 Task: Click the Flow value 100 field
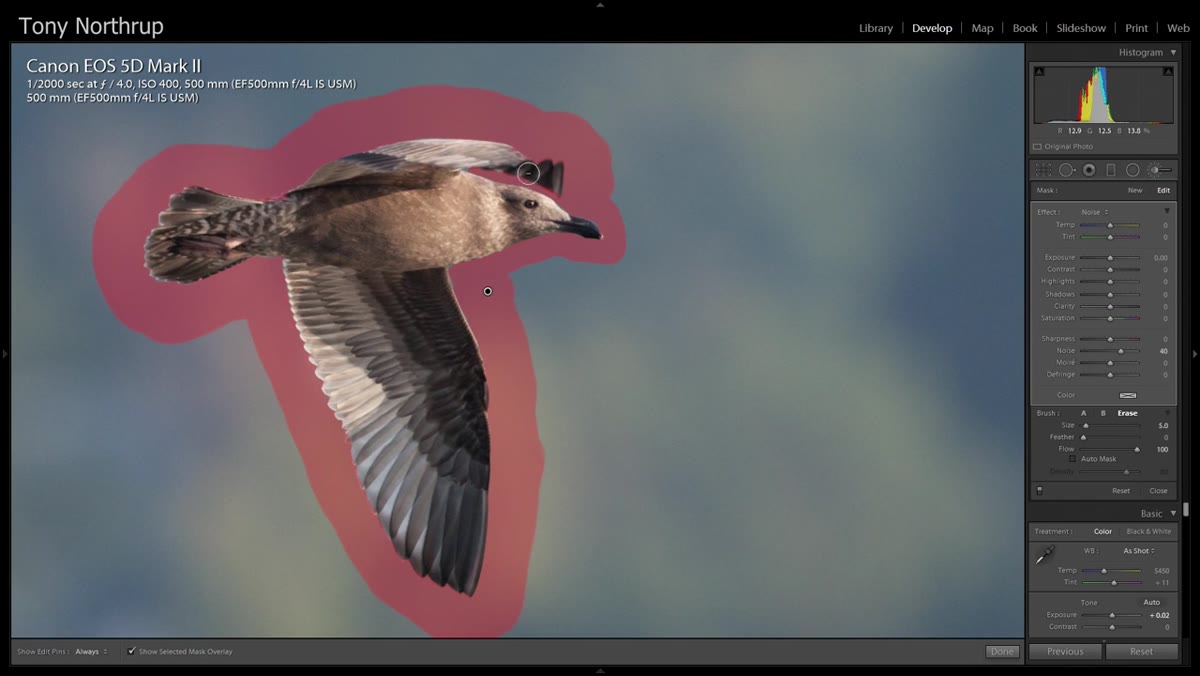(x=1162, y=450)
